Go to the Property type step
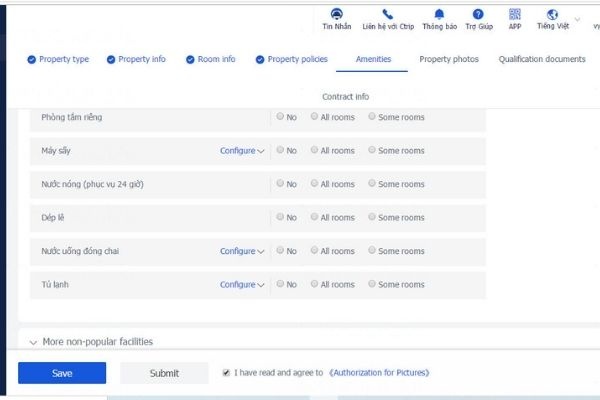The height and width of the screenshot is (400, 600). [58, 59]
